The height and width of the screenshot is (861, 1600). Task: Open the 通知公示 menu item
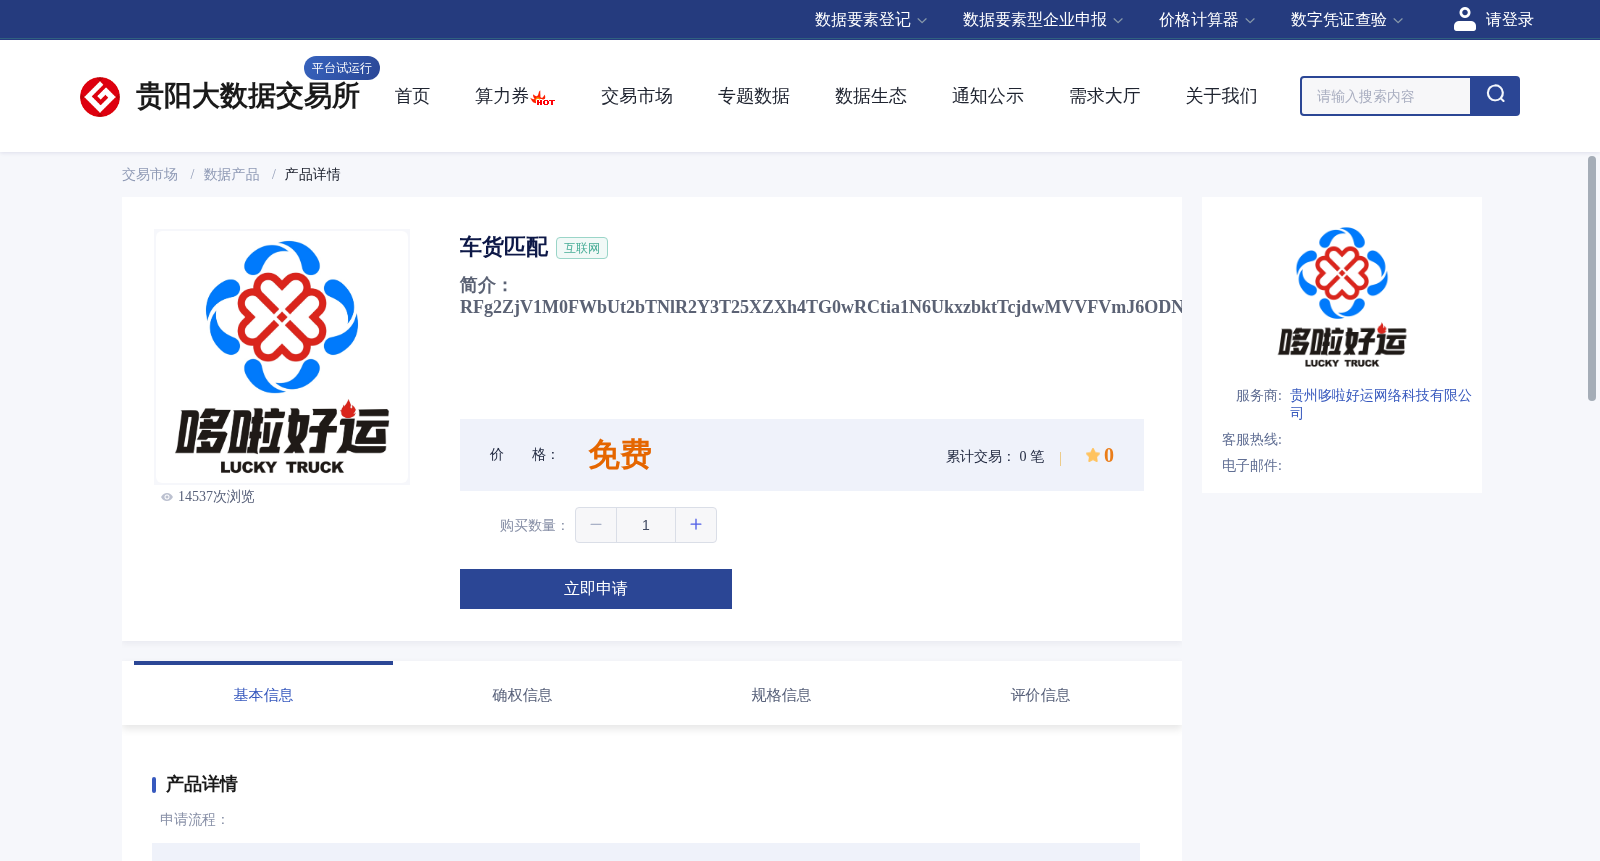coord(988,96)
